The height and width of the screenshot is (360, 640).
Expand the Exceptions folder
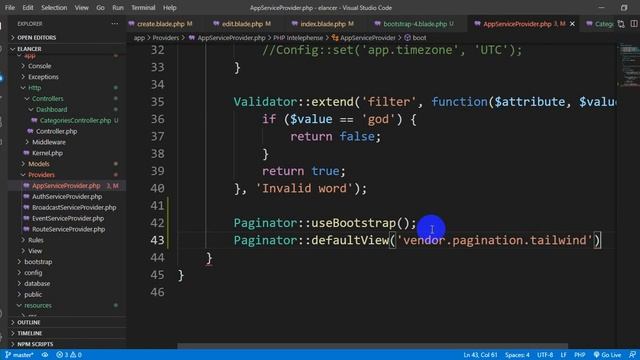point(43,77)
